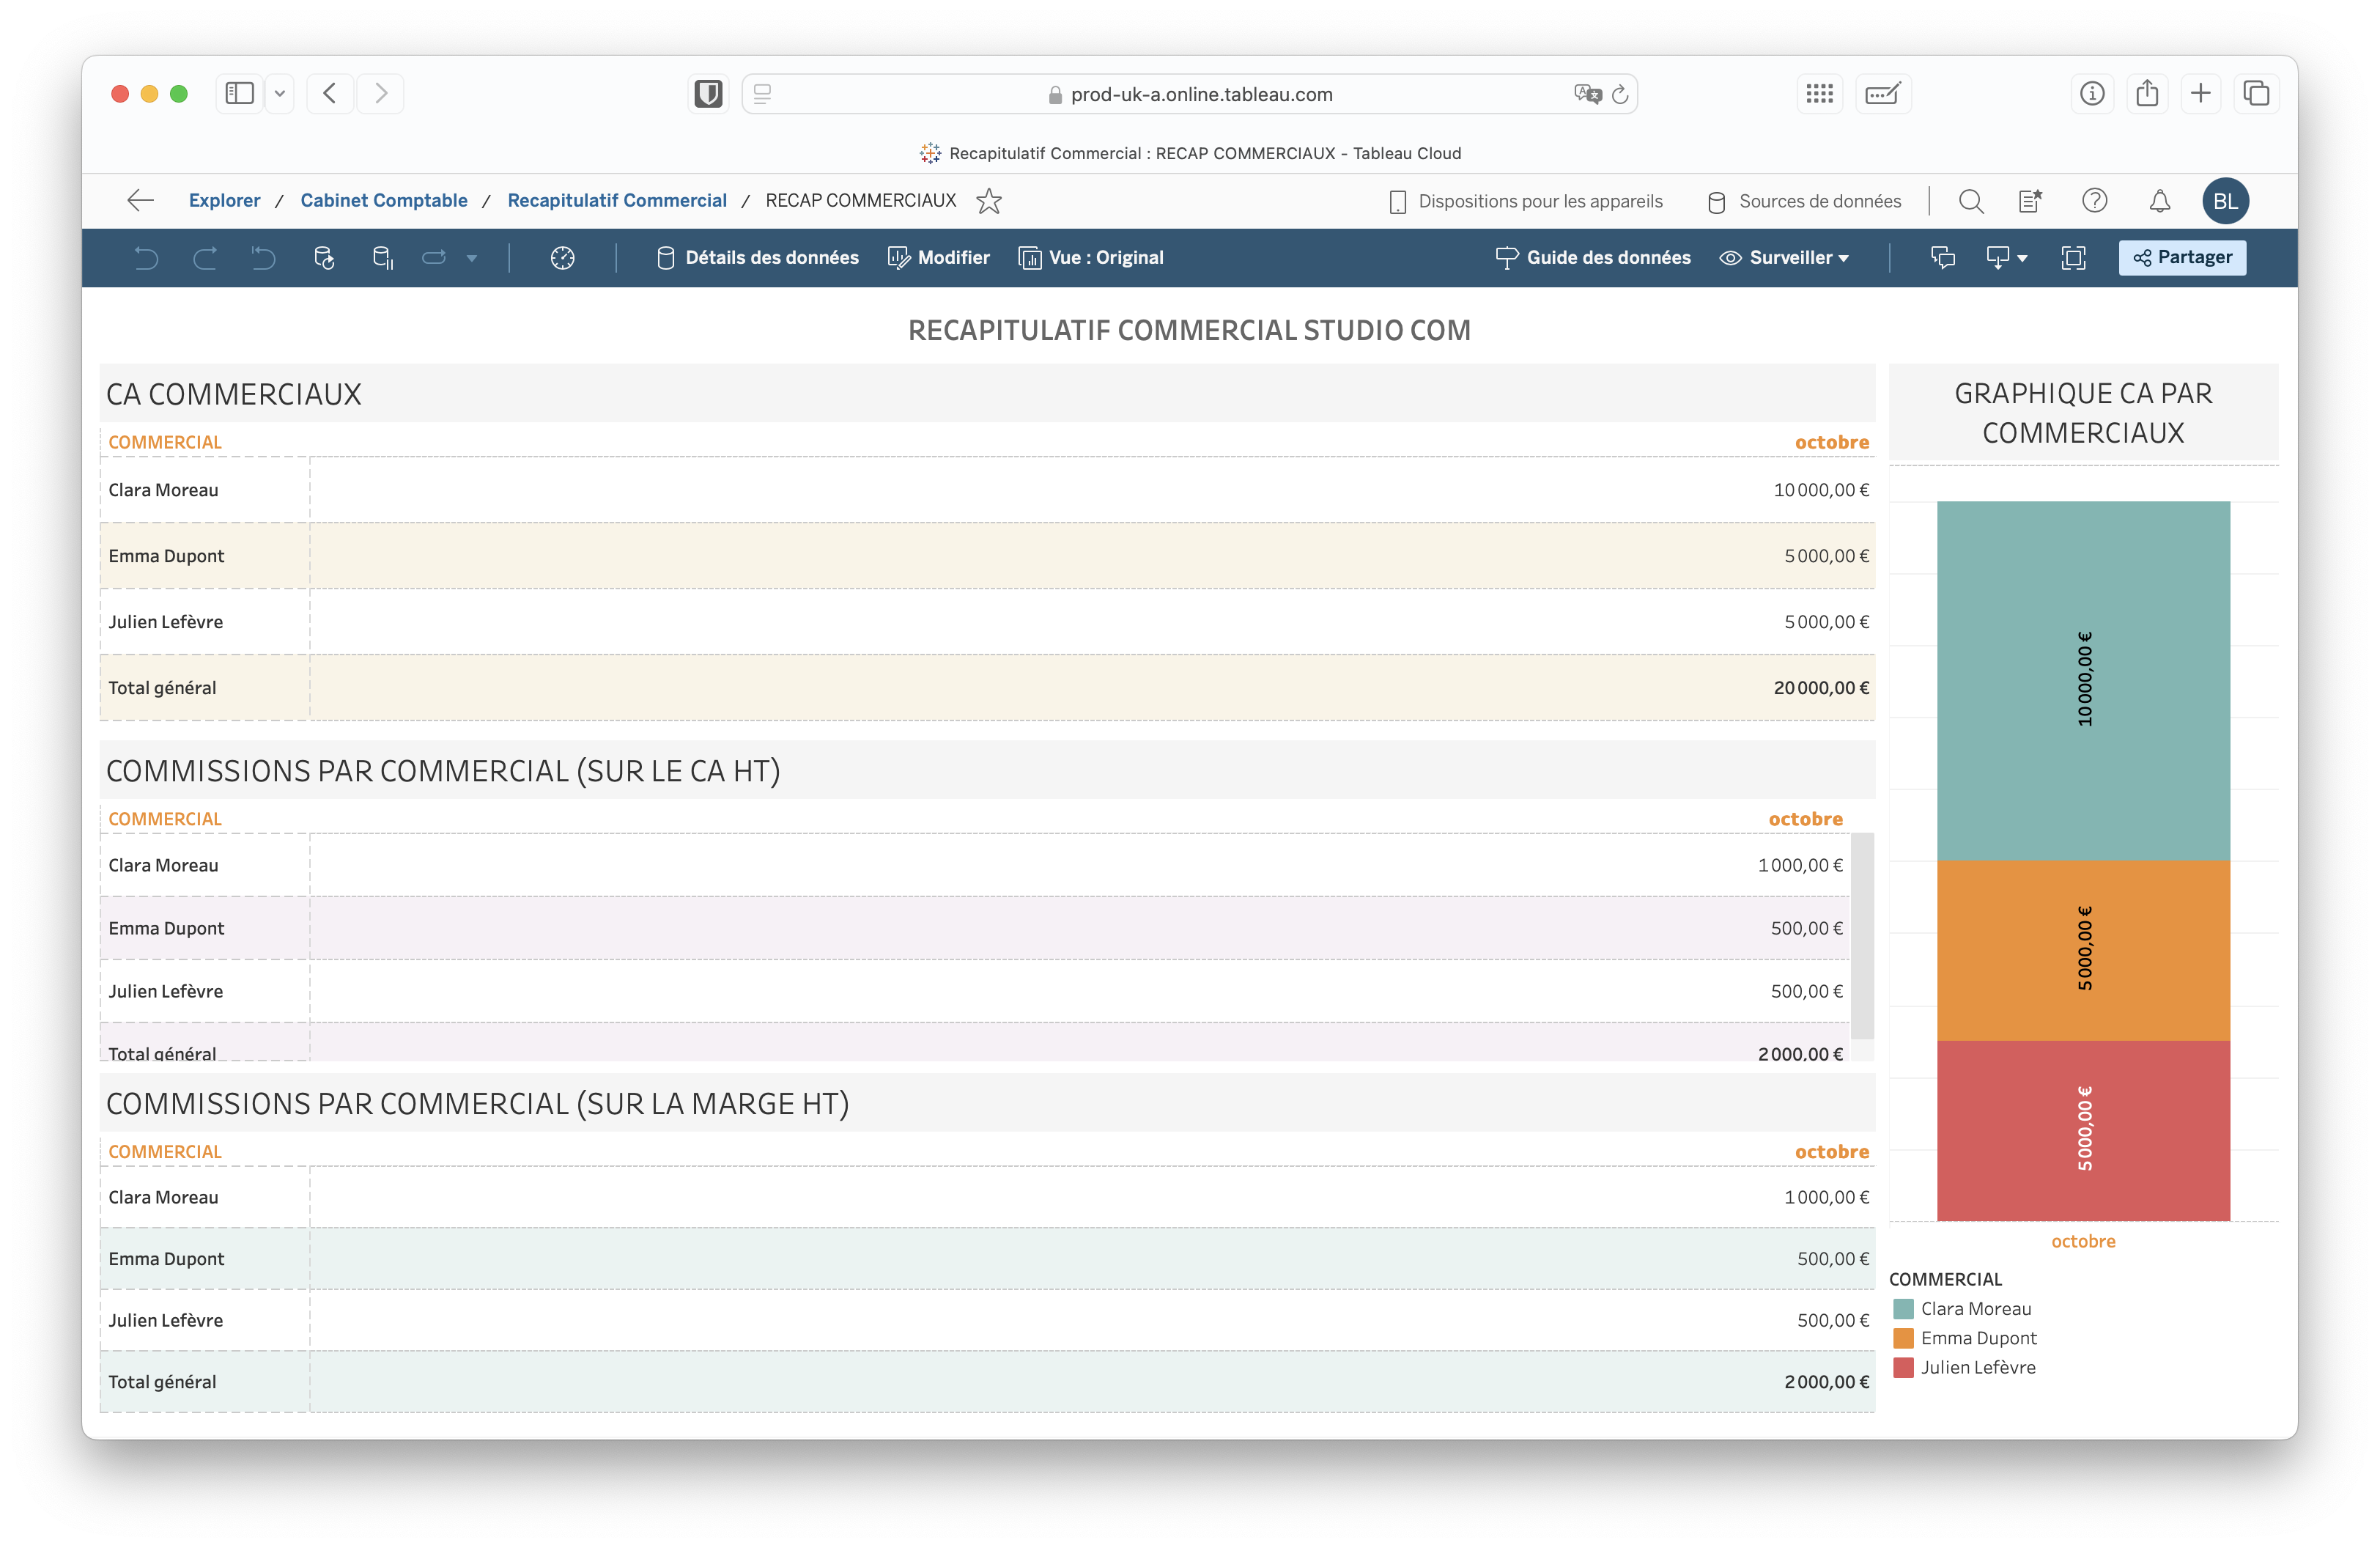
Task: Open the replay speed dropdown arrow
Action: (472, 258)
